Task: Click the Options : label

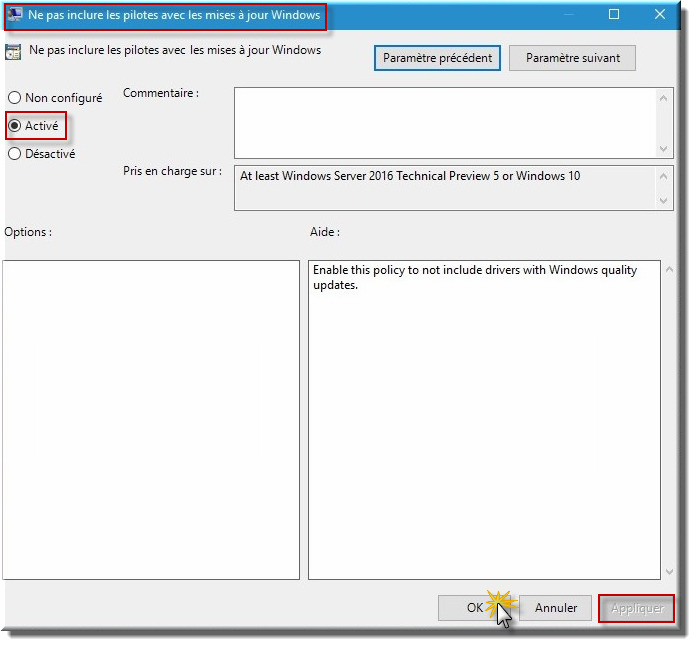Action: click(x=28, y=233)
